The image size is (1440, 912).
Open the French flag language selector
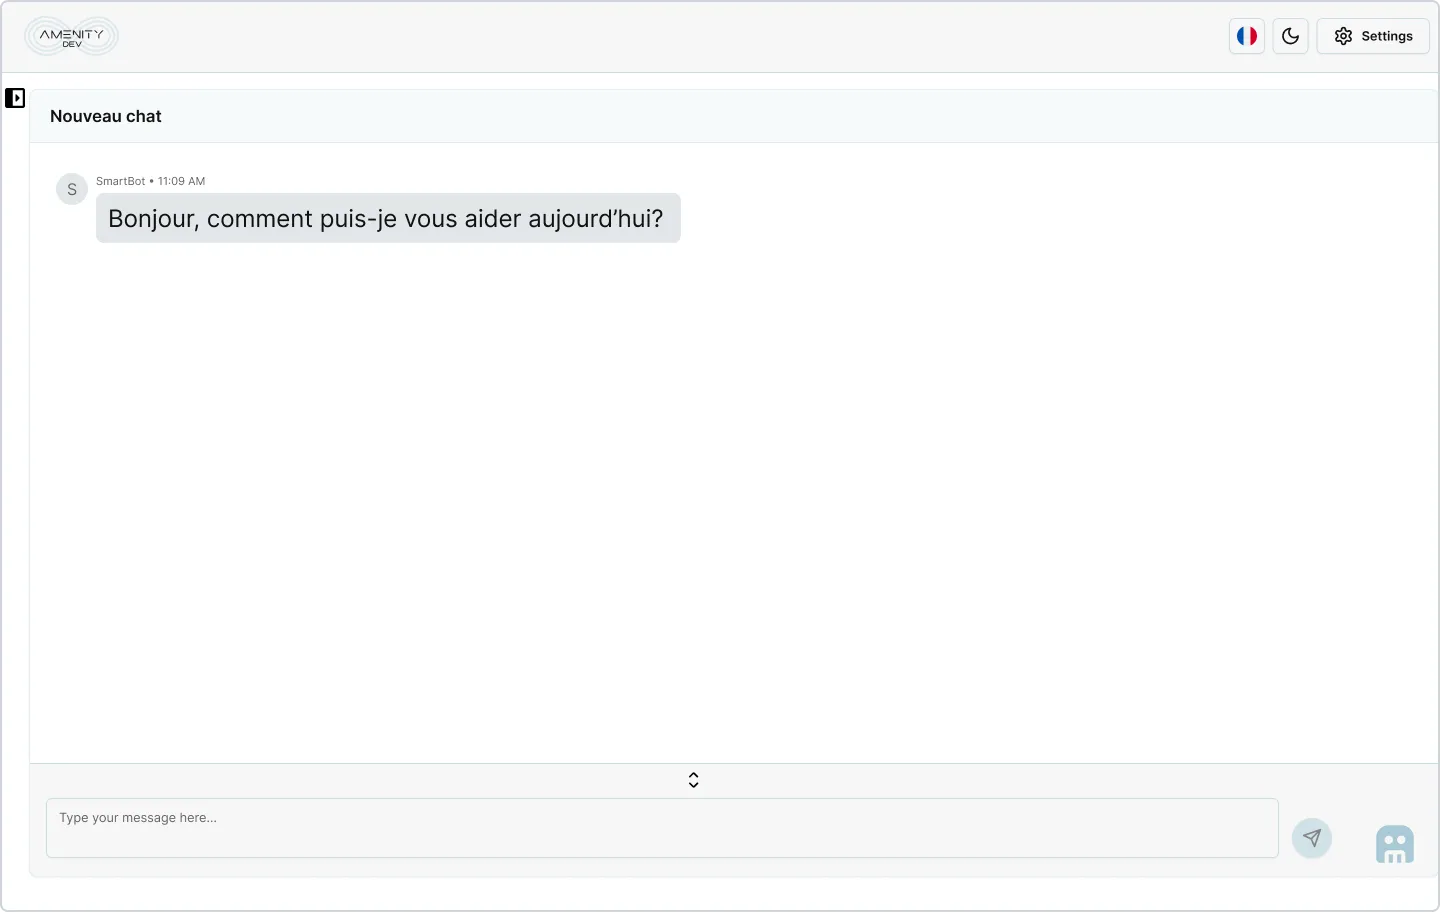pos(1246,36)
